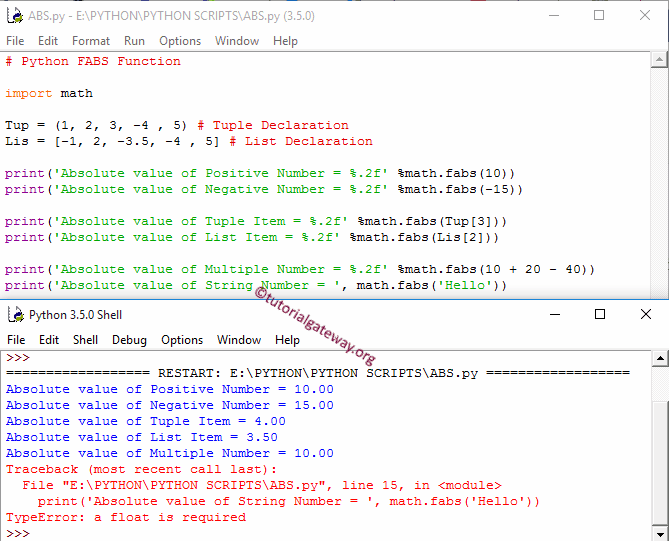Click 'Traceback (most recent call last):' line

(x=142, y=469)
